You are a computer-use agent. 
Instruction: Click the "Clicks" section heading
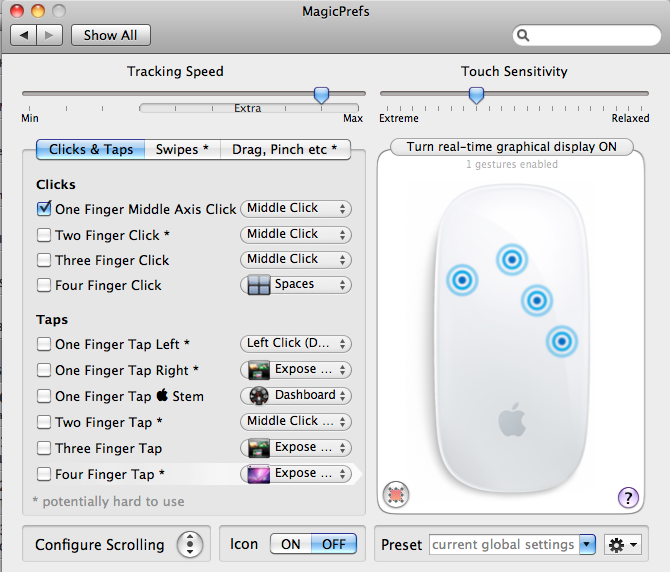click(x=56, y=185)
